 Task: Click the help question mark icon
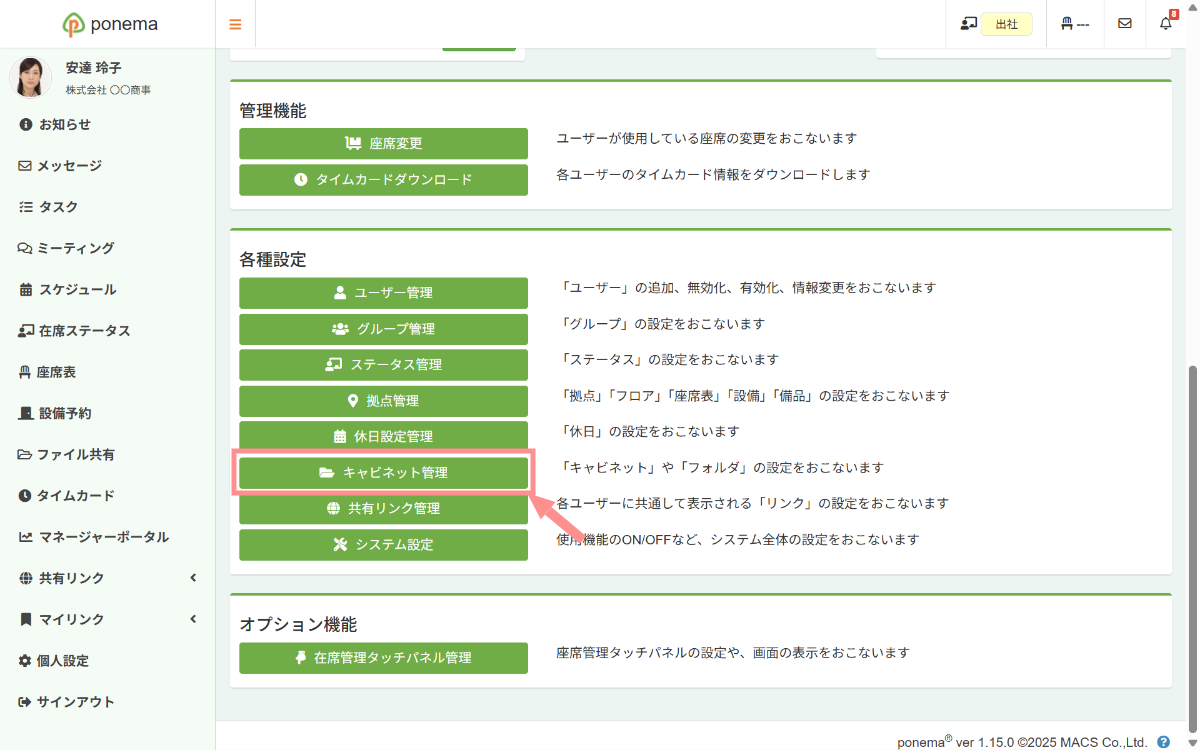pyautogui.click(x=1164, y=742)
